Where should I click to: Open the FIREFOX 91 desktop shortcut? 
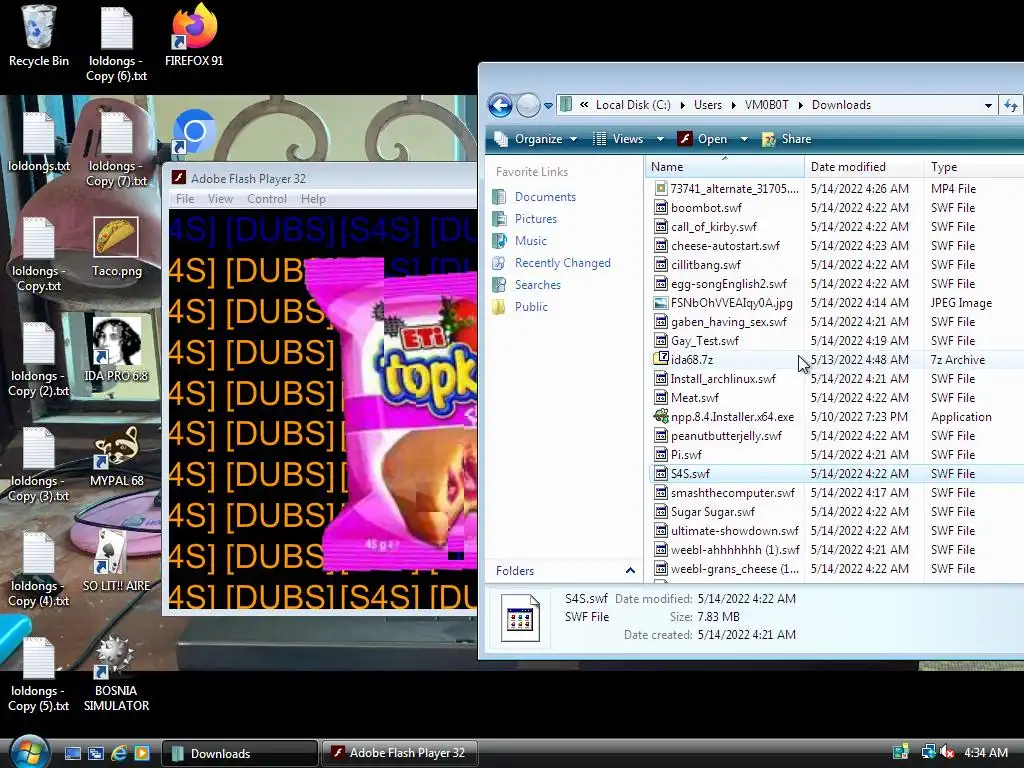[194, 36]
